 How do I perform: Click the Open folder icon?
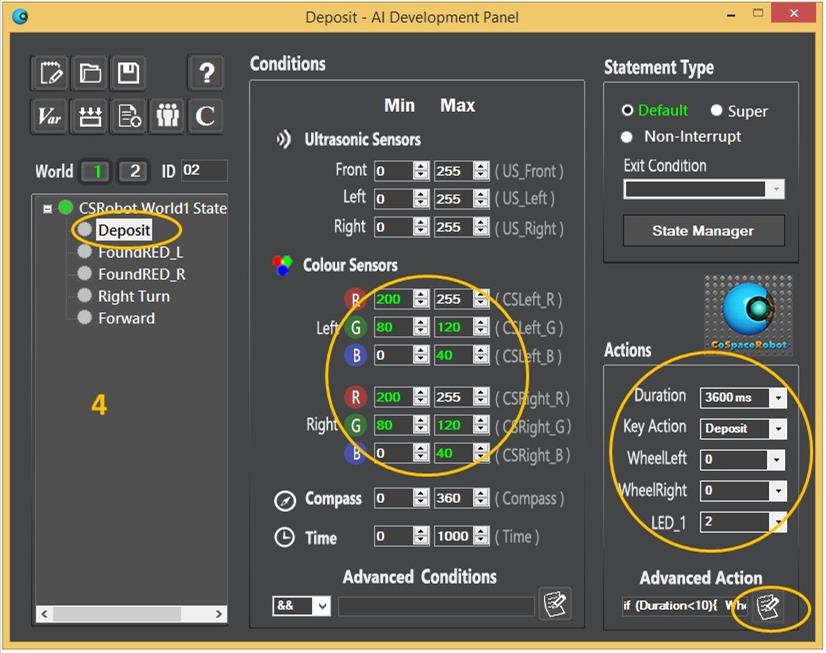point(90,73)
